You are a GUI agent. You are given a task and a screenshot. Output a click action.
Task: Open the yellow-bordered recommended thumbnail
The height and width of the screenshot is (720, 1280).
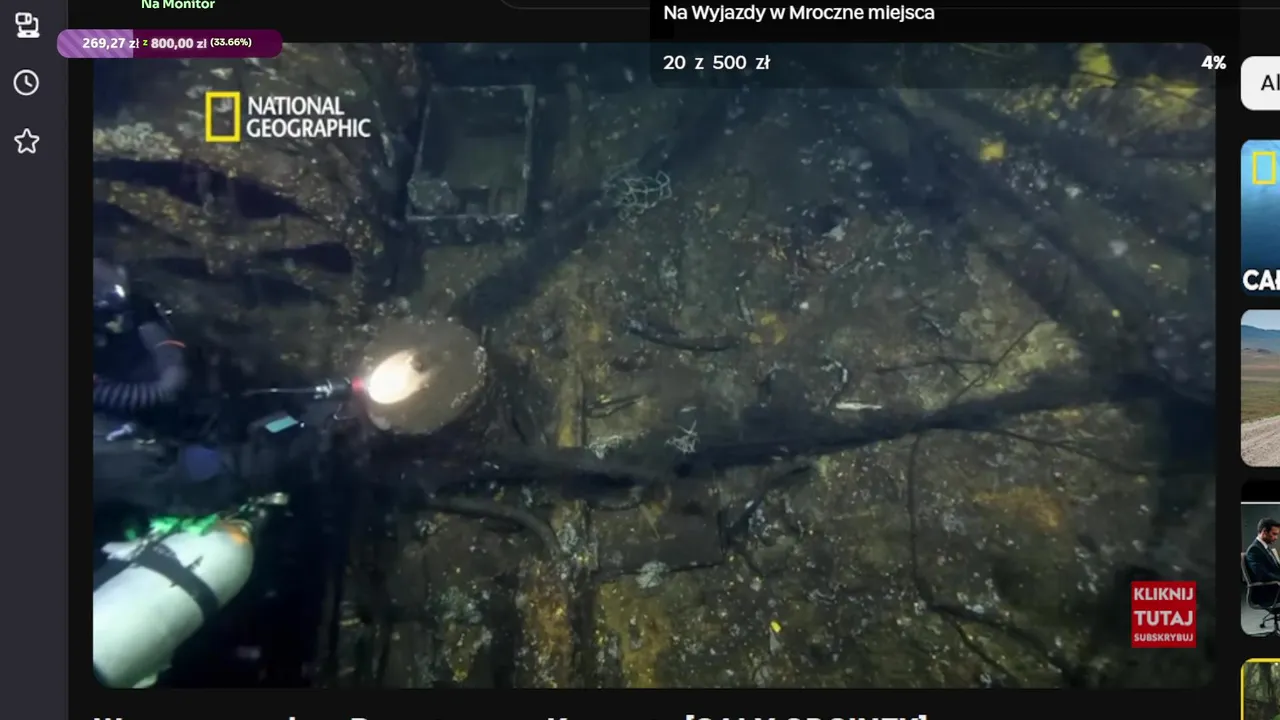(1260, 689)
